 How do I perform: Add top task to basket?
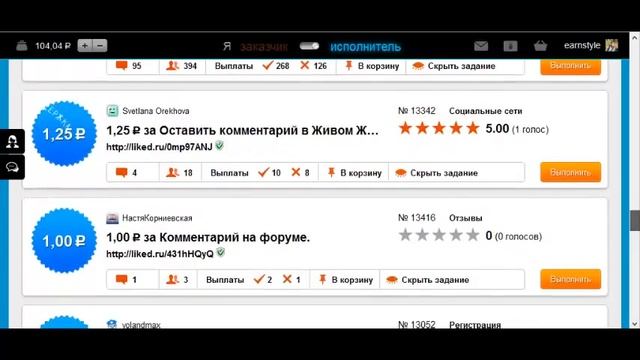pos(372,66)
